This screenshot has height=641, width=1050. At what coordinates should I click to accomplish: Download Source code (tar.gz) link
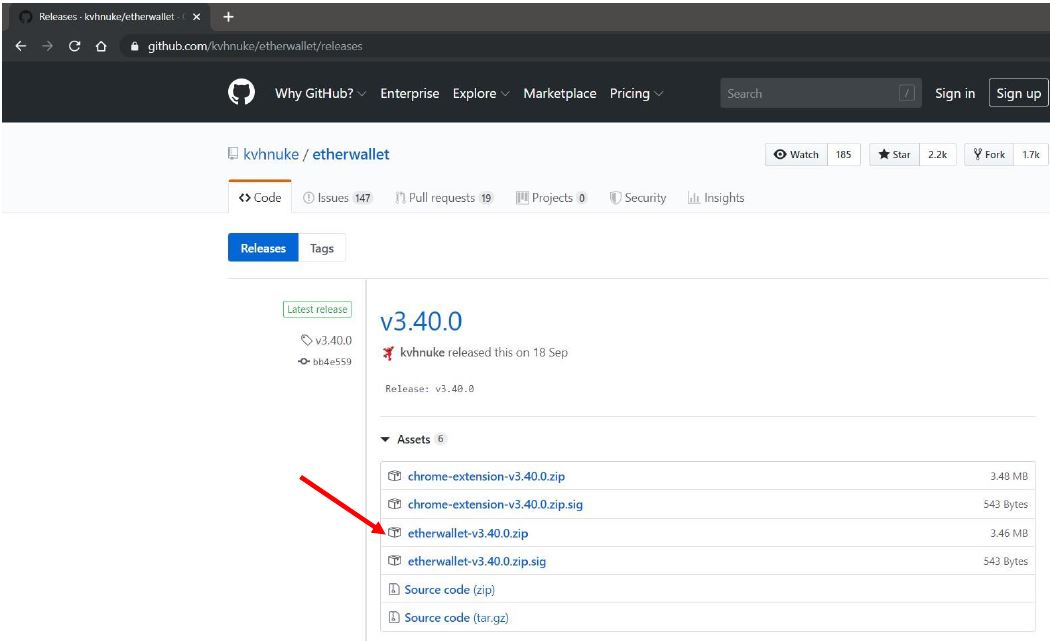456,618
